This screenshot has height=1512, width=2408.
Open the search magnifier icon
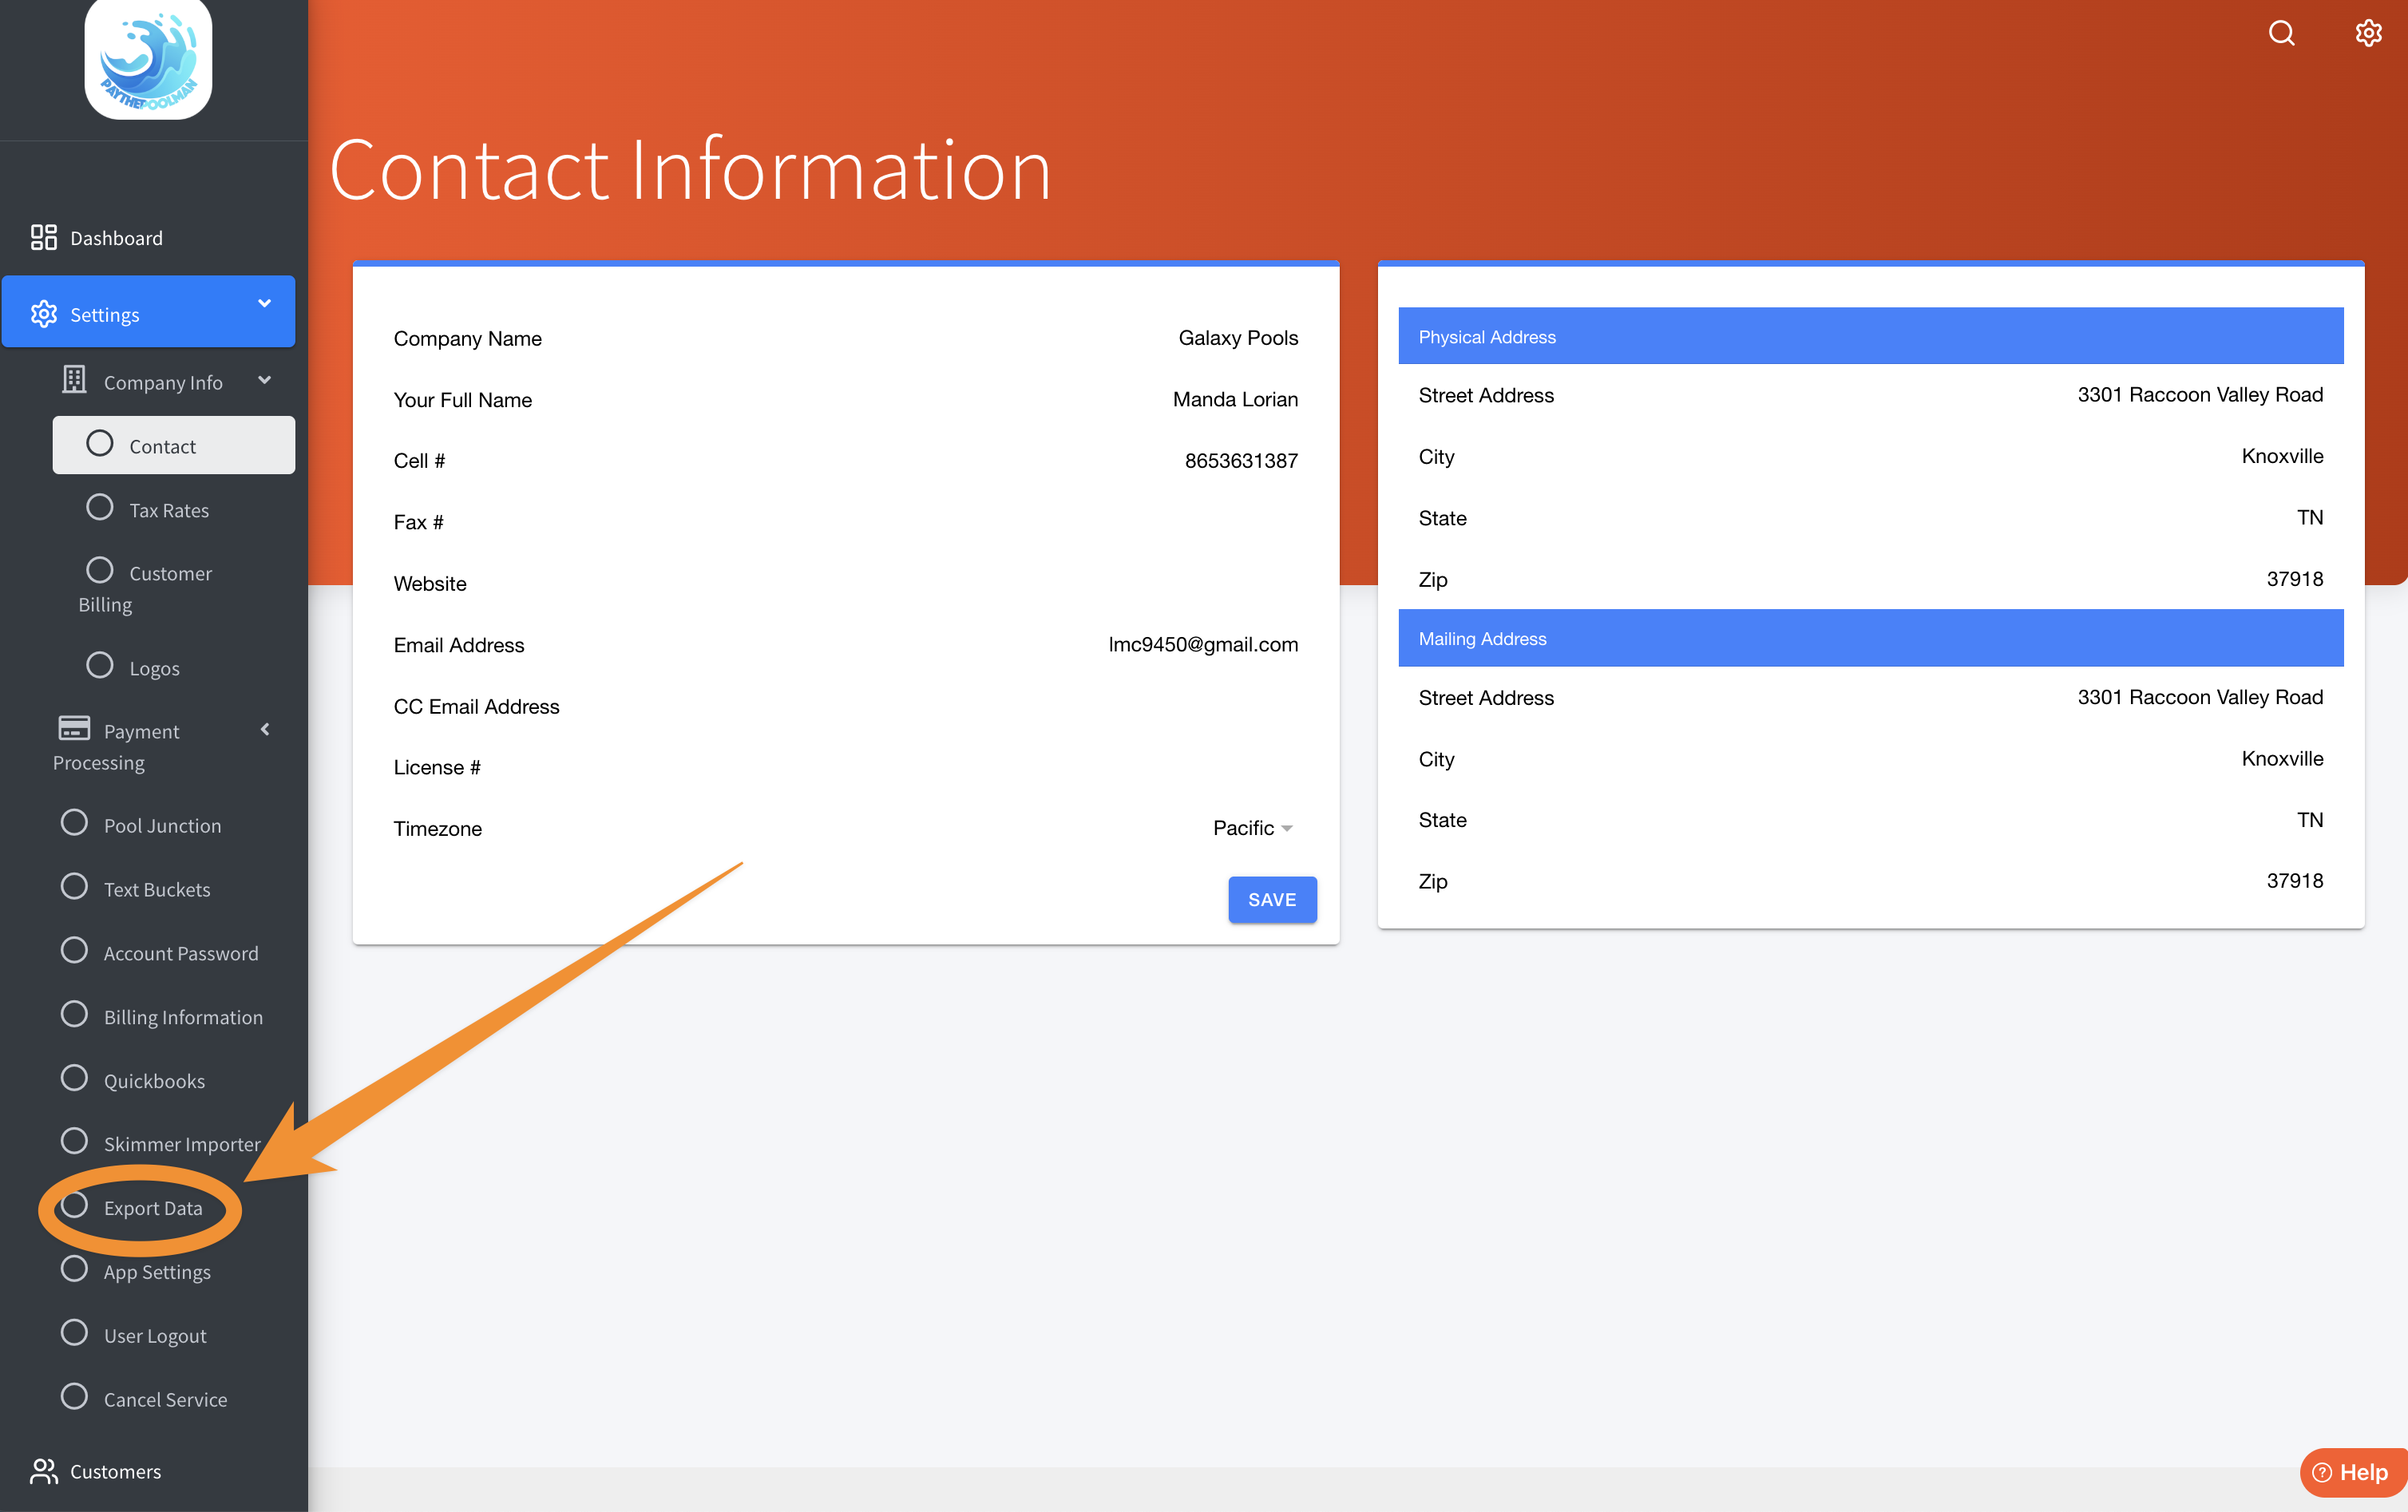(2281, 33)
